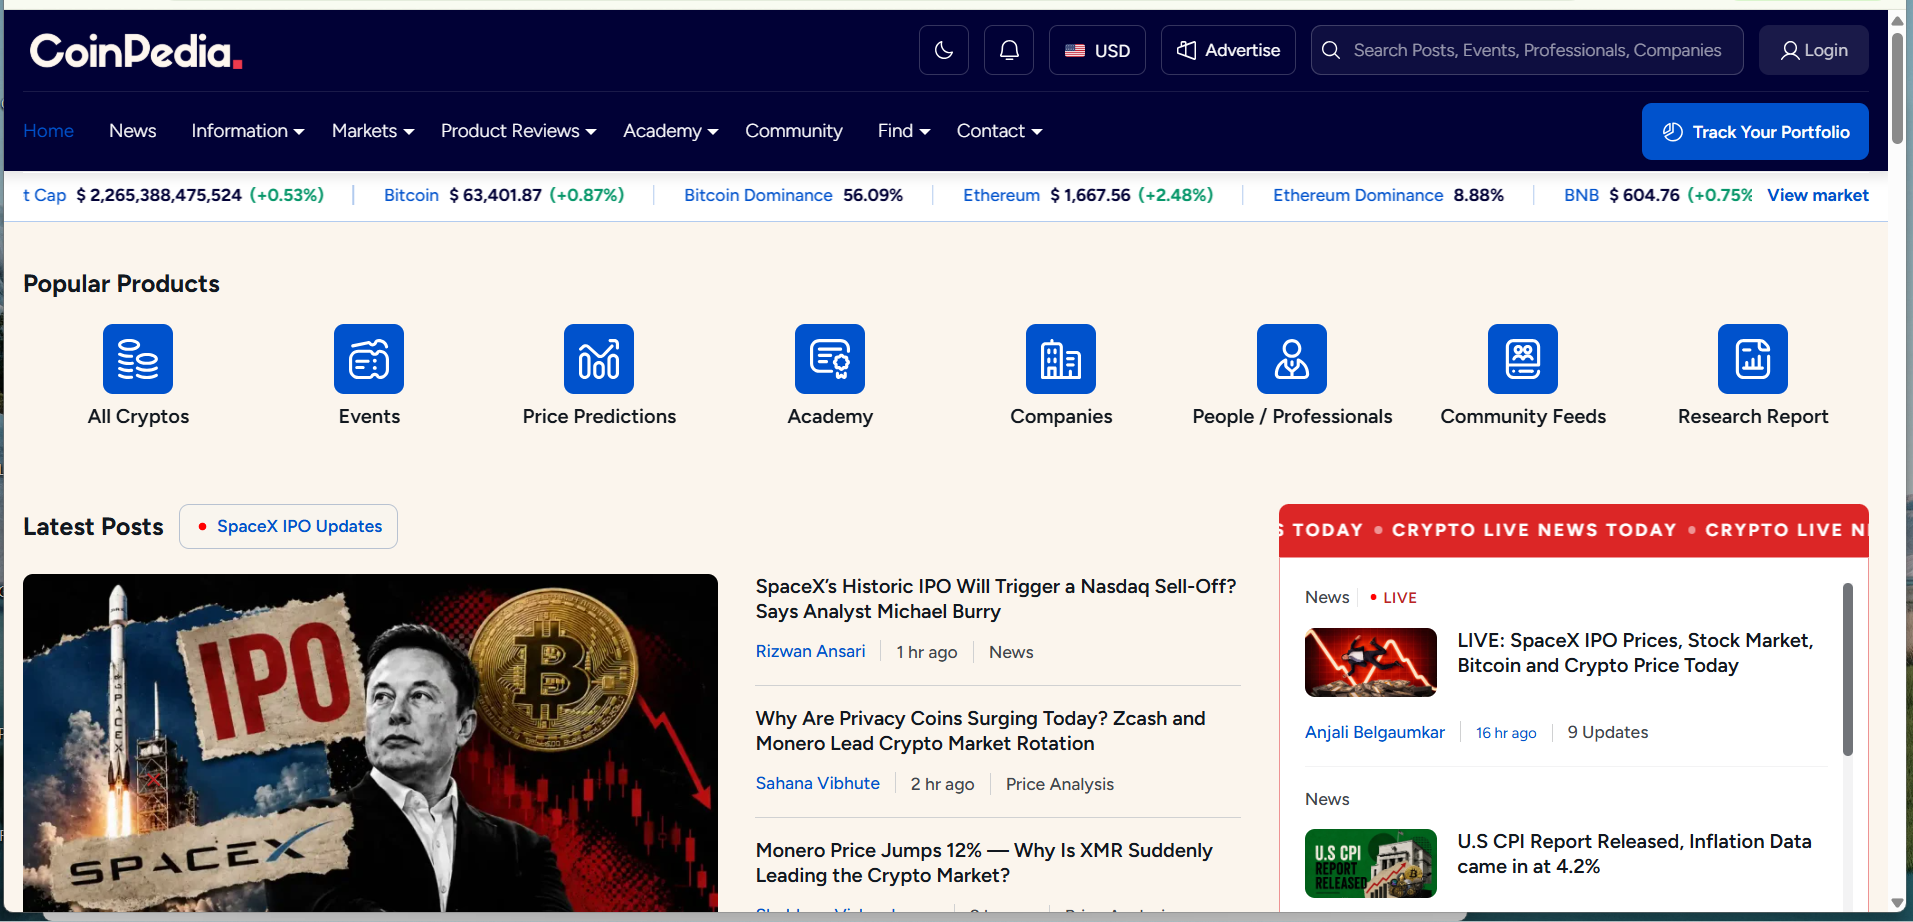Click the Ethereum Dominance ticker label
The height and width of the screenshot is (922, 1913).
click(1357, 195)
